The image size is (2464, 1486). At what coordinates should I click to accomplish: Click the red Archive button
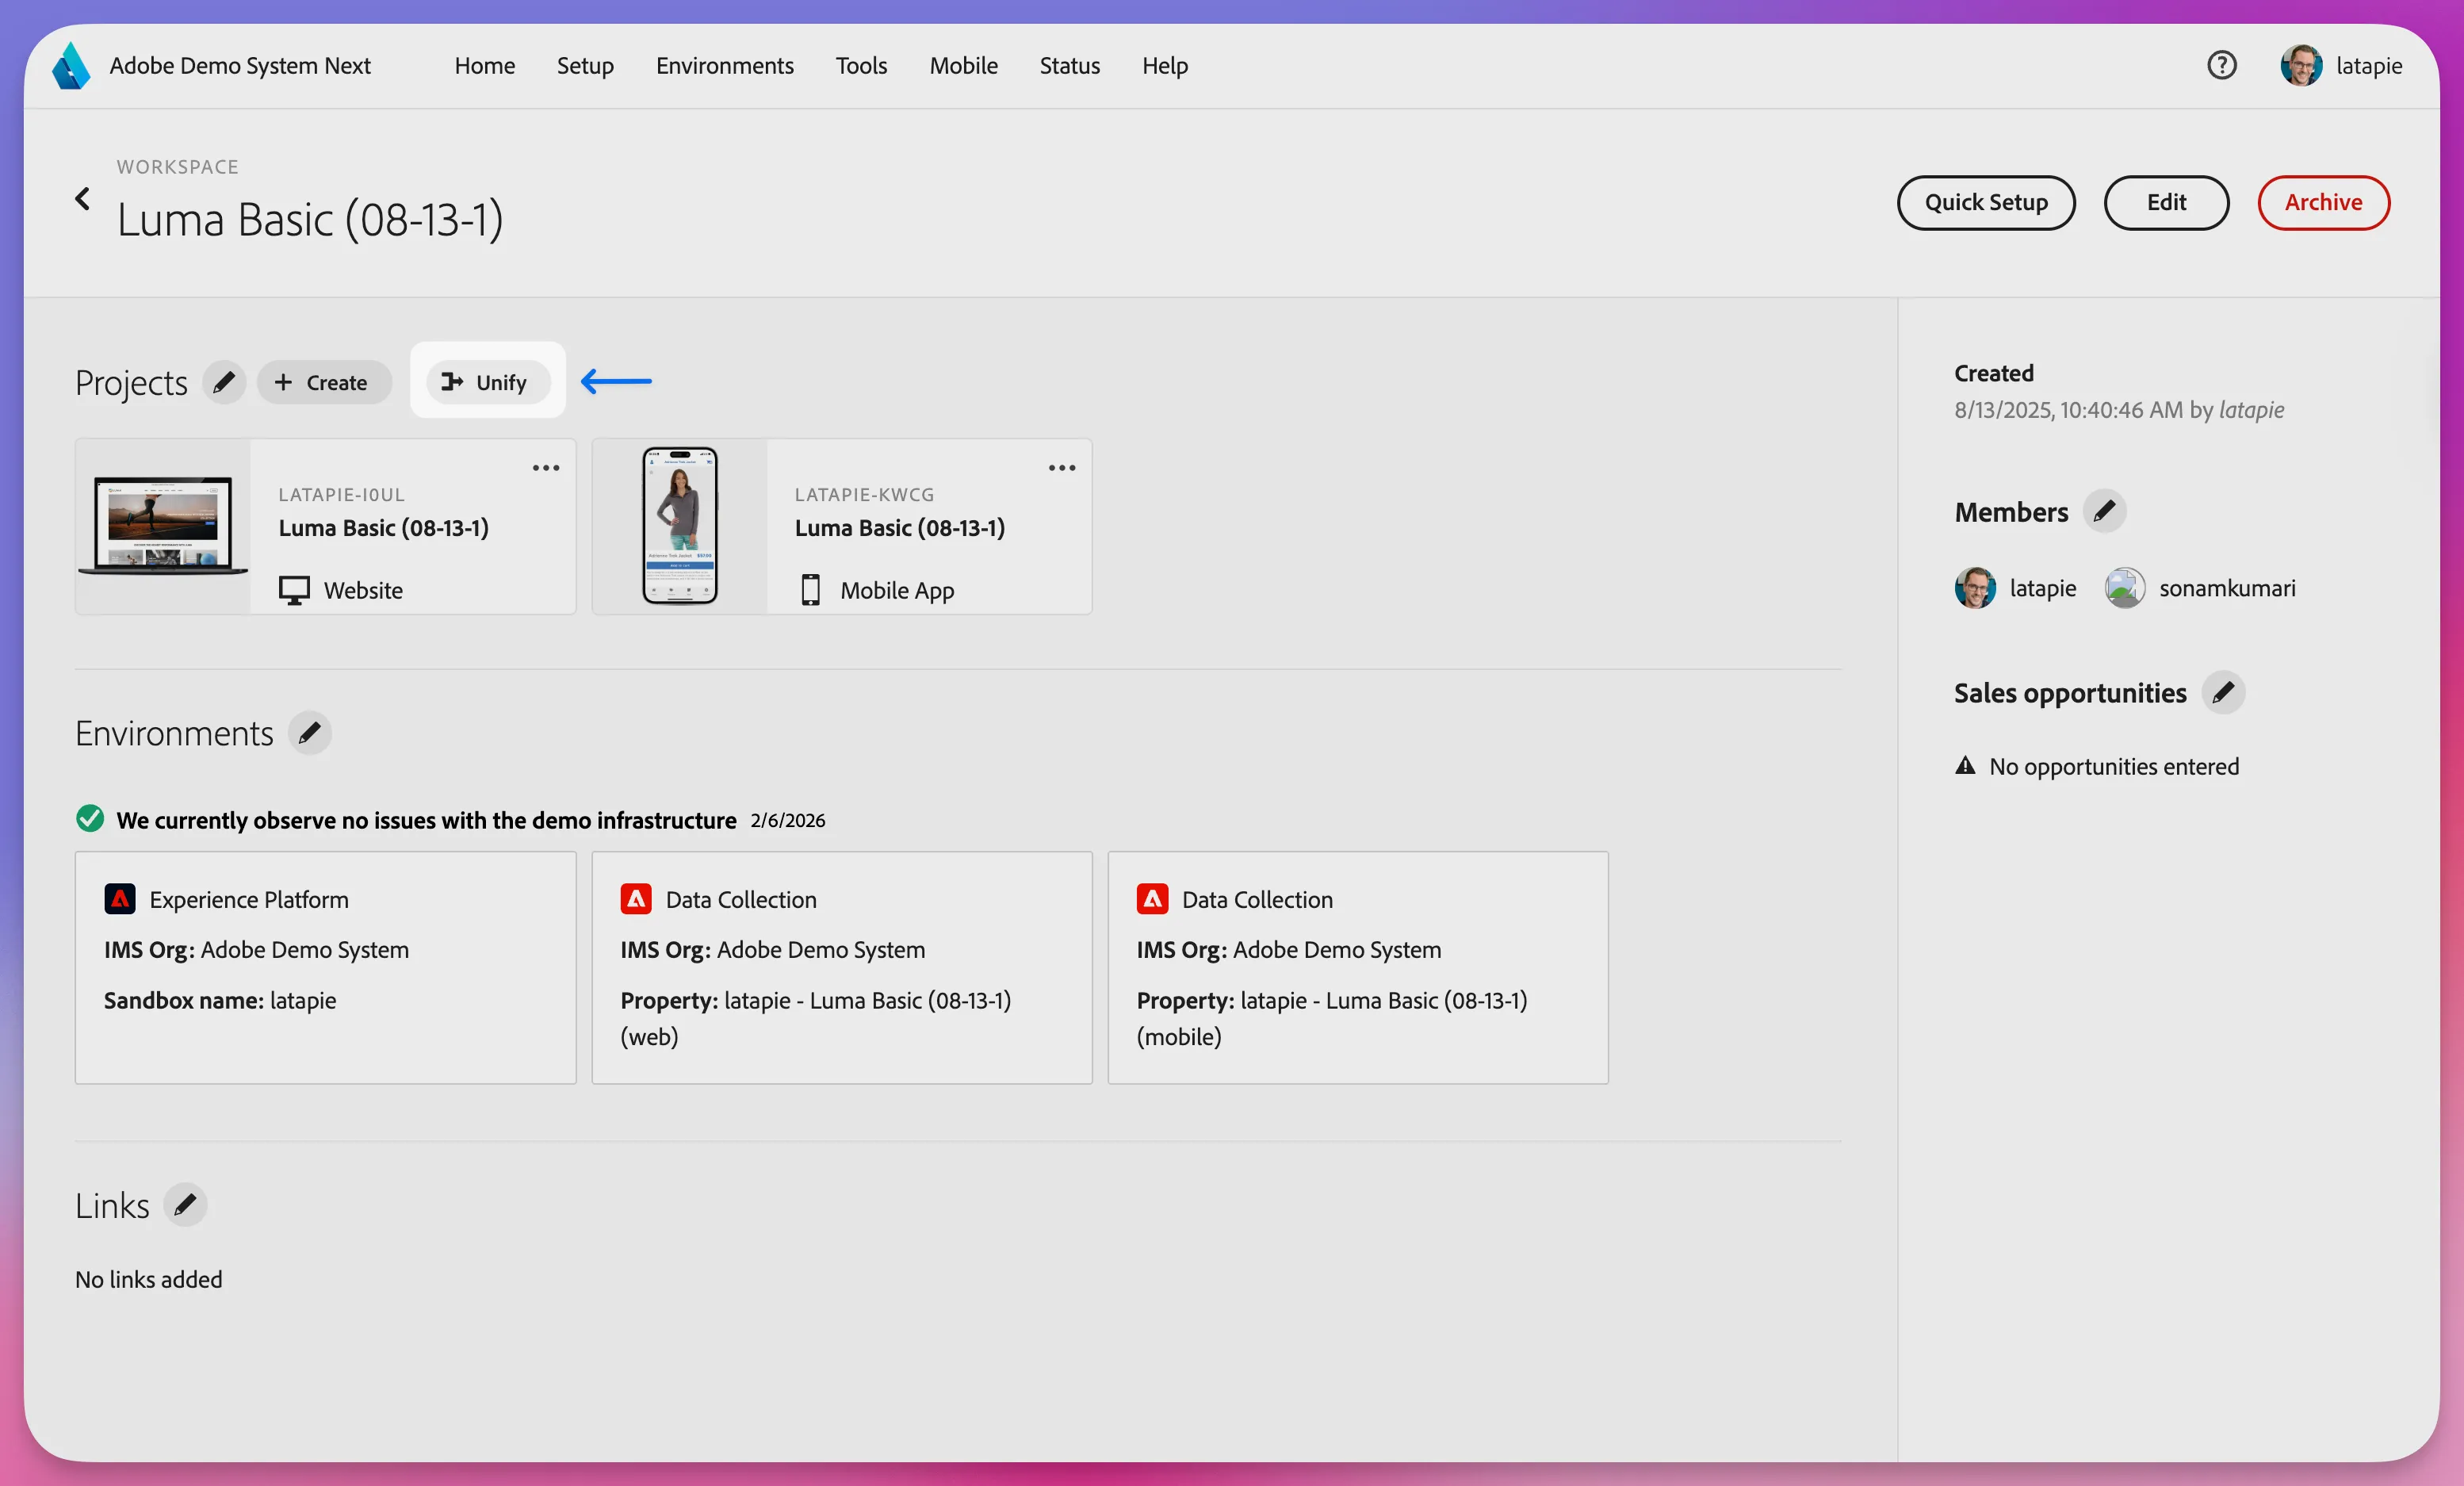pos(2323,203)
